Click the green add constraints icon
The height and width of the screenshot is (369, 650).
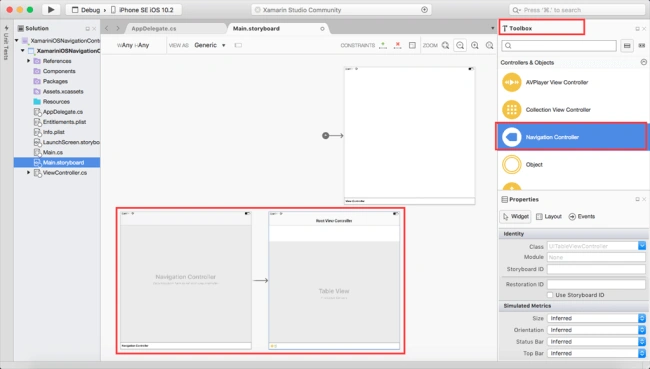click(383, 45)
